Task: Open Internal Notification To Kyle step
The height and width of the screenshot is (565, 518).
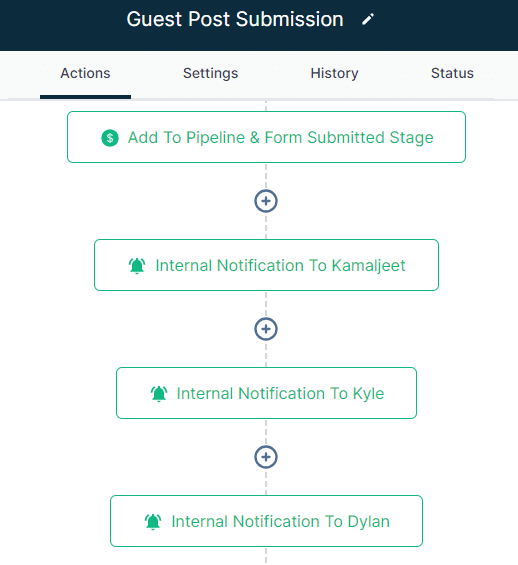Action: pos(267,393)
